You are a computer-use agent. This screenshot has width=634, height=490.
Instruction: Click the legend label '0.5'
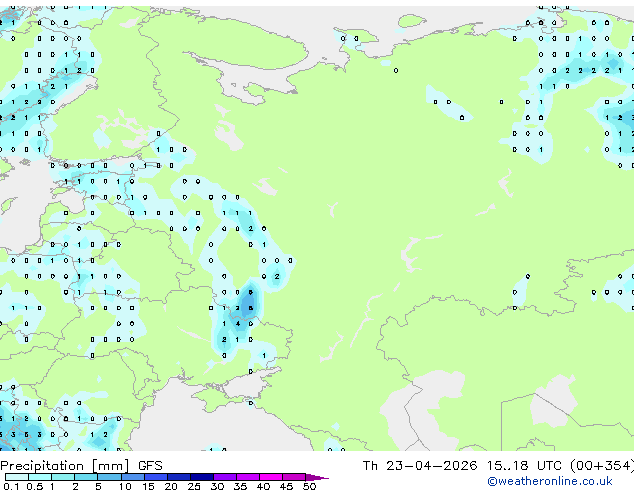[x=35, y=486]
